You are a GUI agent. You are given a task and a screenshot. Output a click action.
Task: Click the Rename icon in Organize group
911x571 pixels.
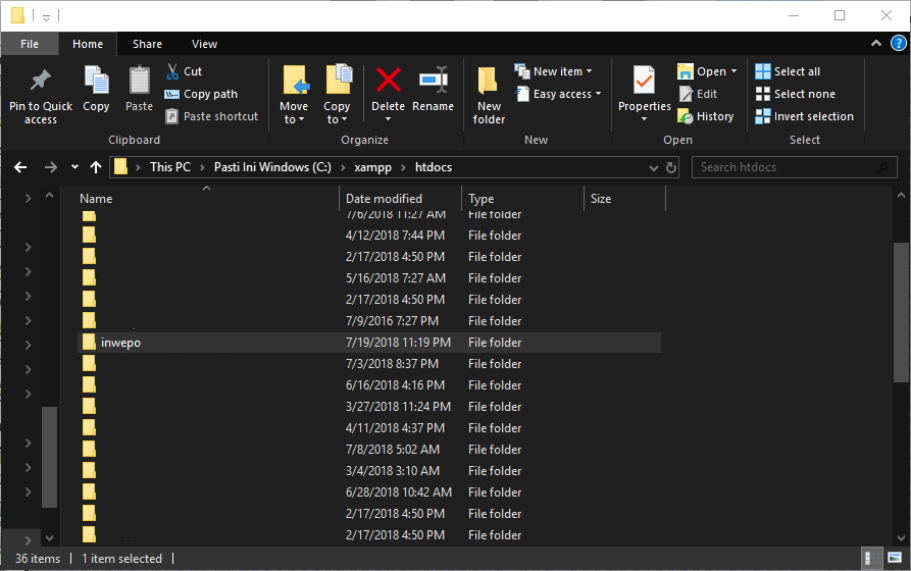click(x=433, y=81)
